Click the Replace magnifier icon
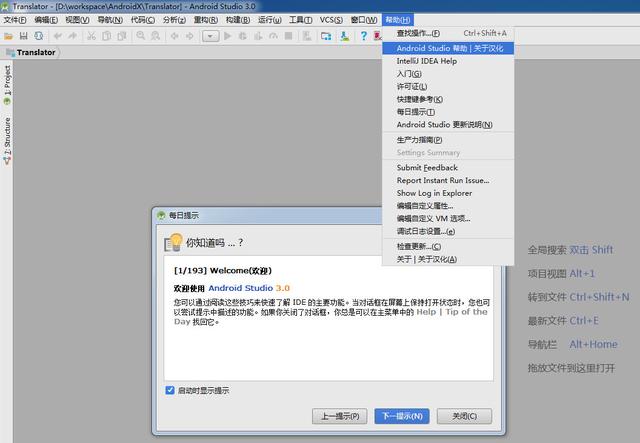Image resolution: width=640 pixels, height=443 pixels. tap(156, 36)
